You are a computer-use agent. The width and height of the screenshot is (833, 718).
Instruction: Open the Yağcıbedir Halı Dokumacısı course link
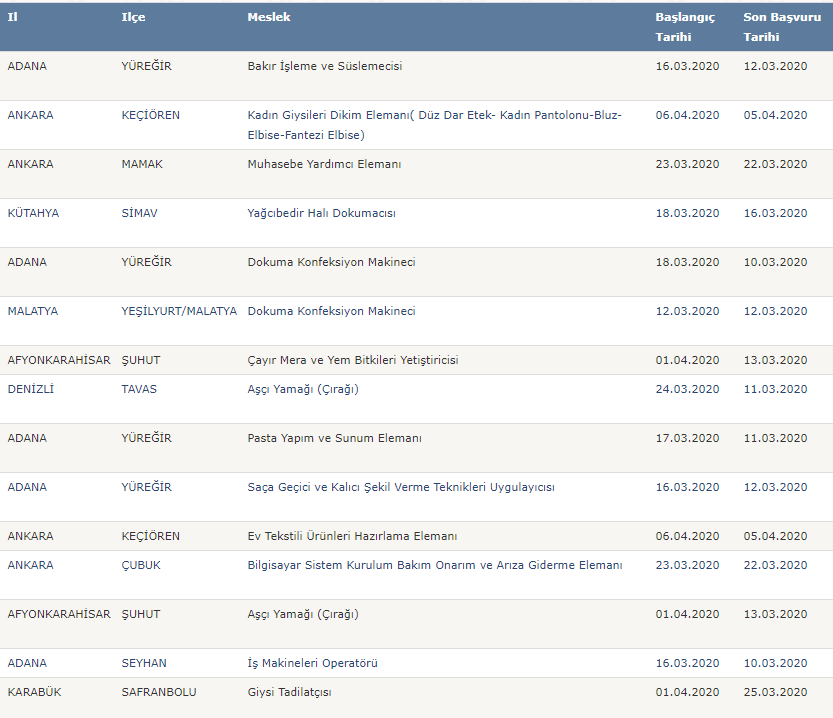coord(321,213)
